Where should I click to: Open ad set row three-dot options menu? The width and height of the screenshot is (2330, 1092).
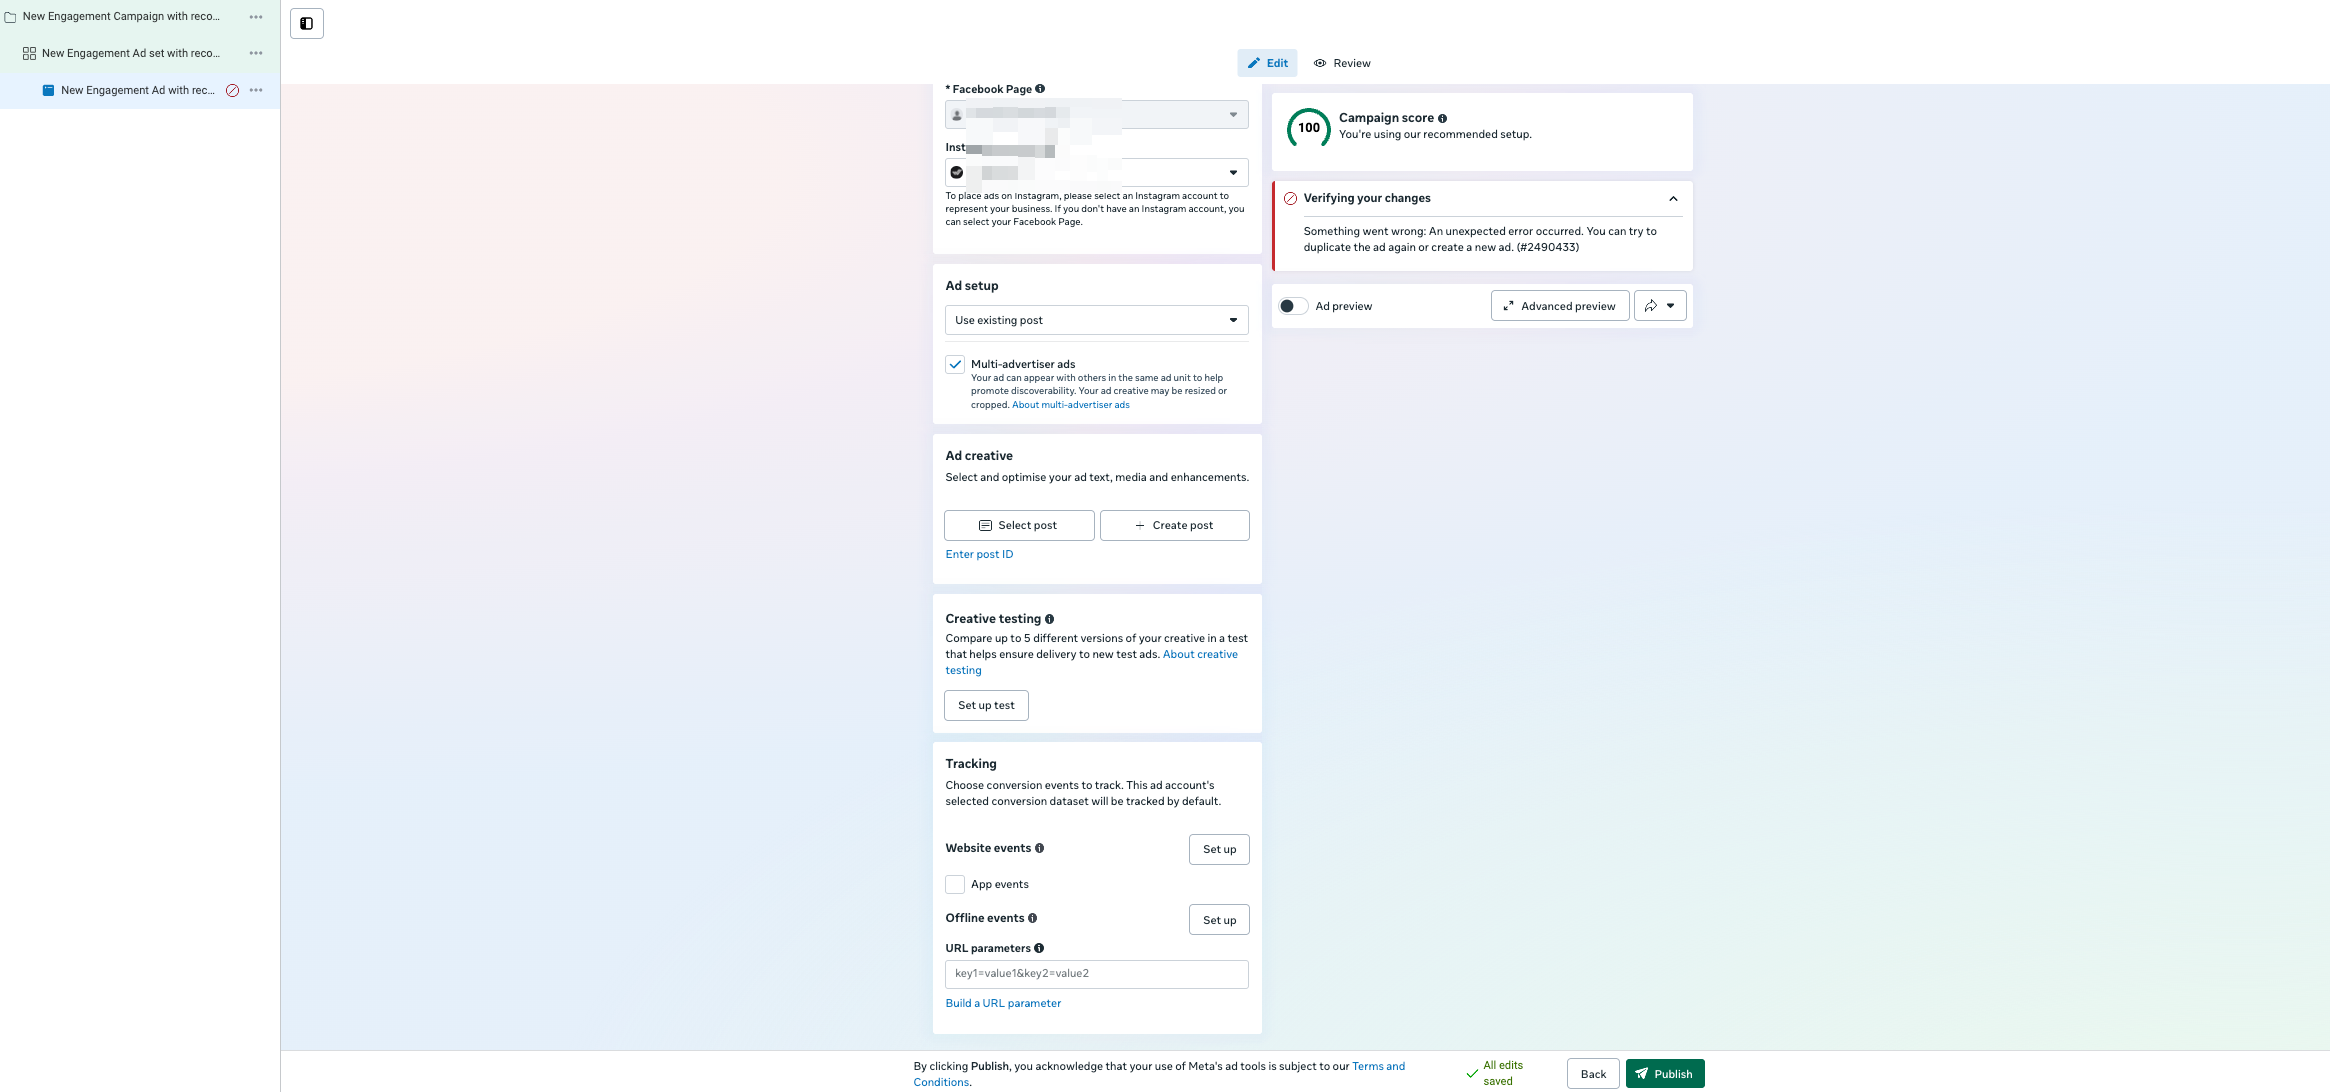point(256,53)
